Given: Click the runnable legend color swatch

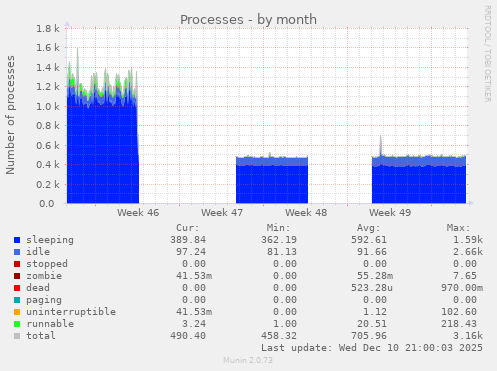Looking at the screenshot, I should [x=17, y=324].
